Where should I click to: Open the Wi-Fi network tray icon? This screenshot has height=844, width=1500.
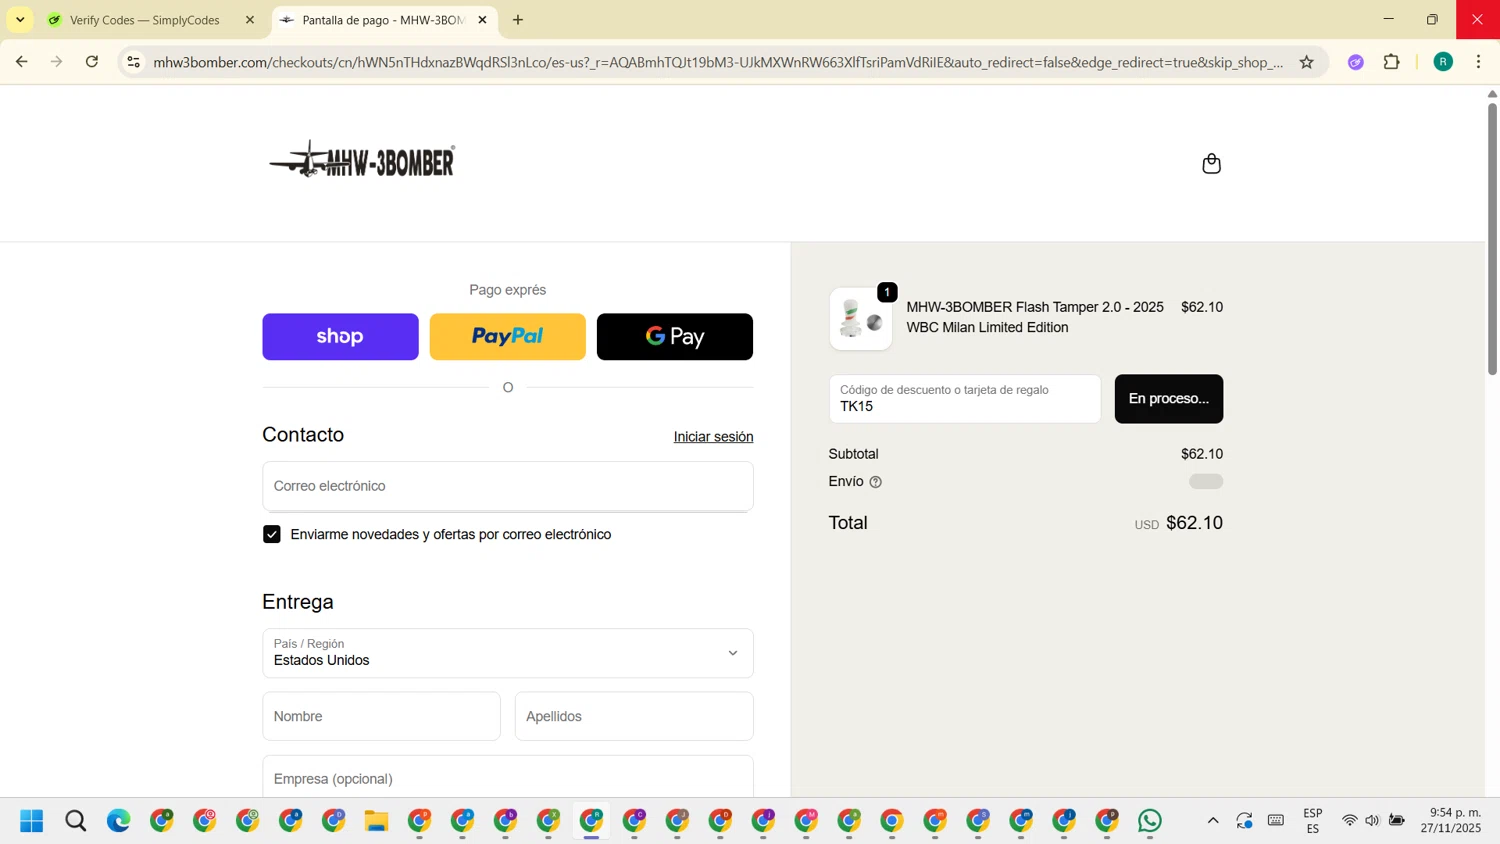1349,821
